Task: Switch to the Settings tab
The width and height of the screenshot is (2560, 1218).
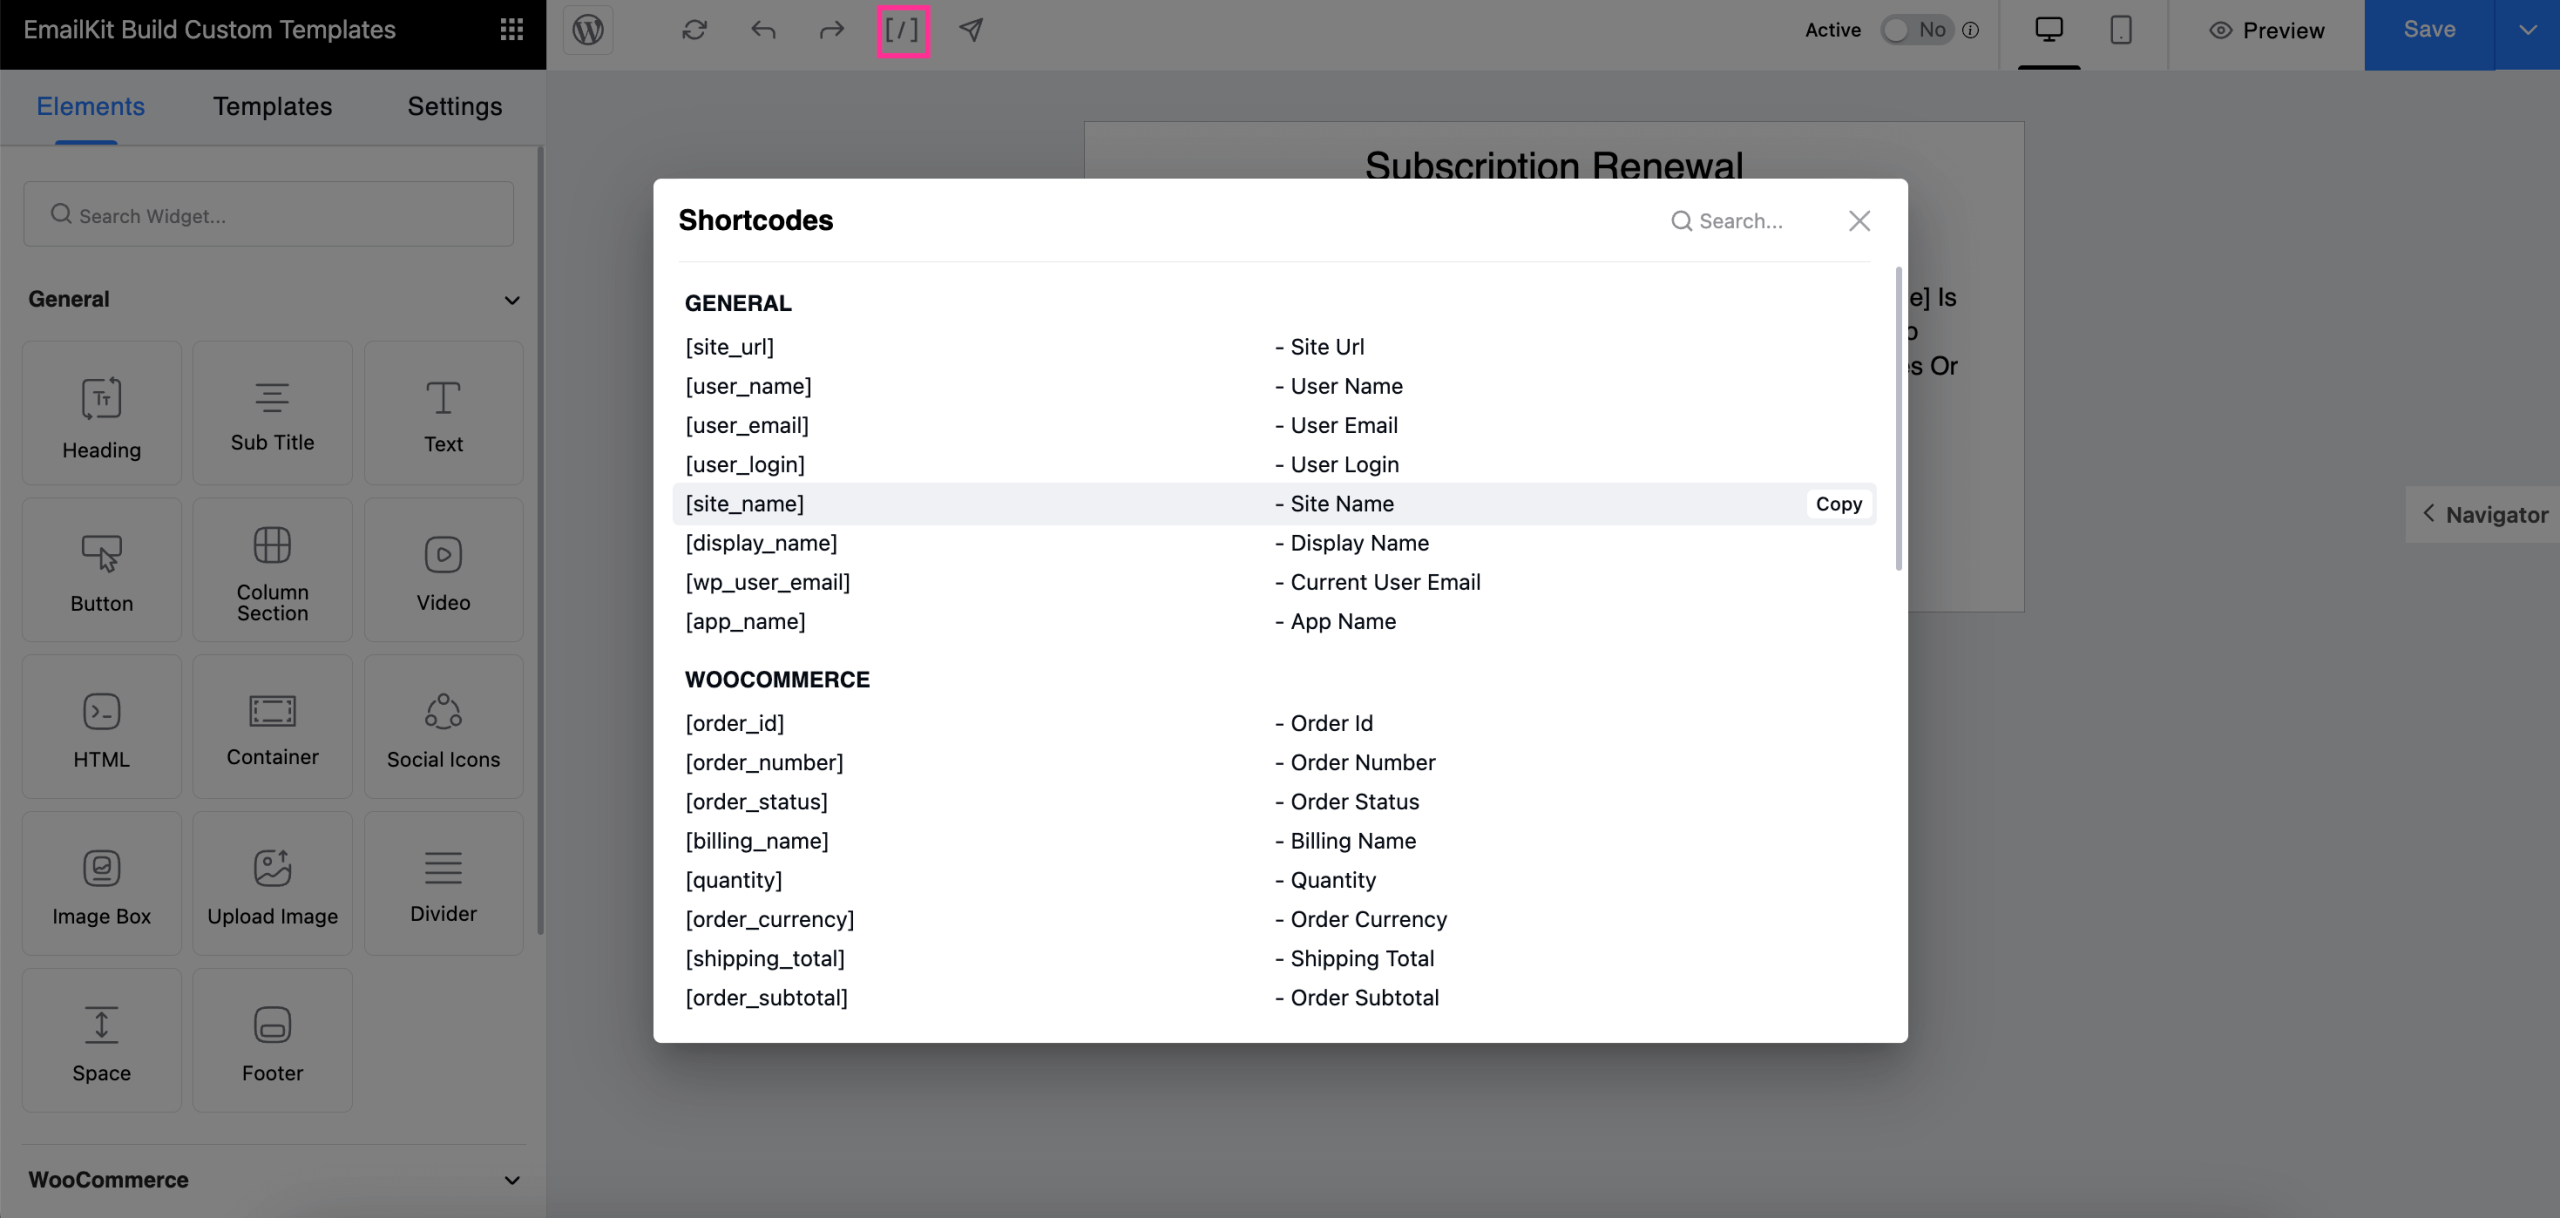Action: coord(454,107)
